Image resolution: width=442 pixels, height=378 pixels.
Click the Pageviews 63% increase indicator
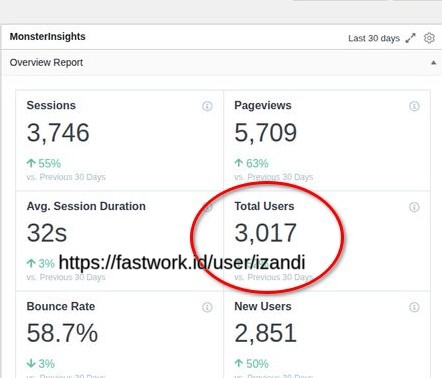tap(251, 163)
